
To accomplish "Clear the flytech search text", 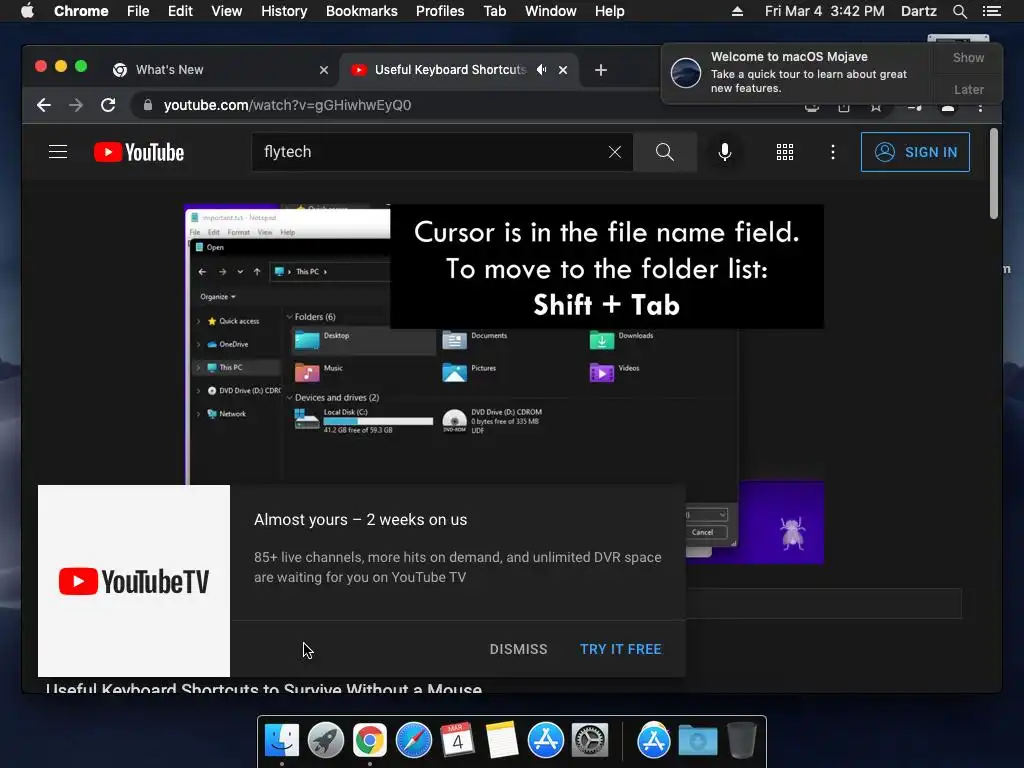I will point(615,152).
